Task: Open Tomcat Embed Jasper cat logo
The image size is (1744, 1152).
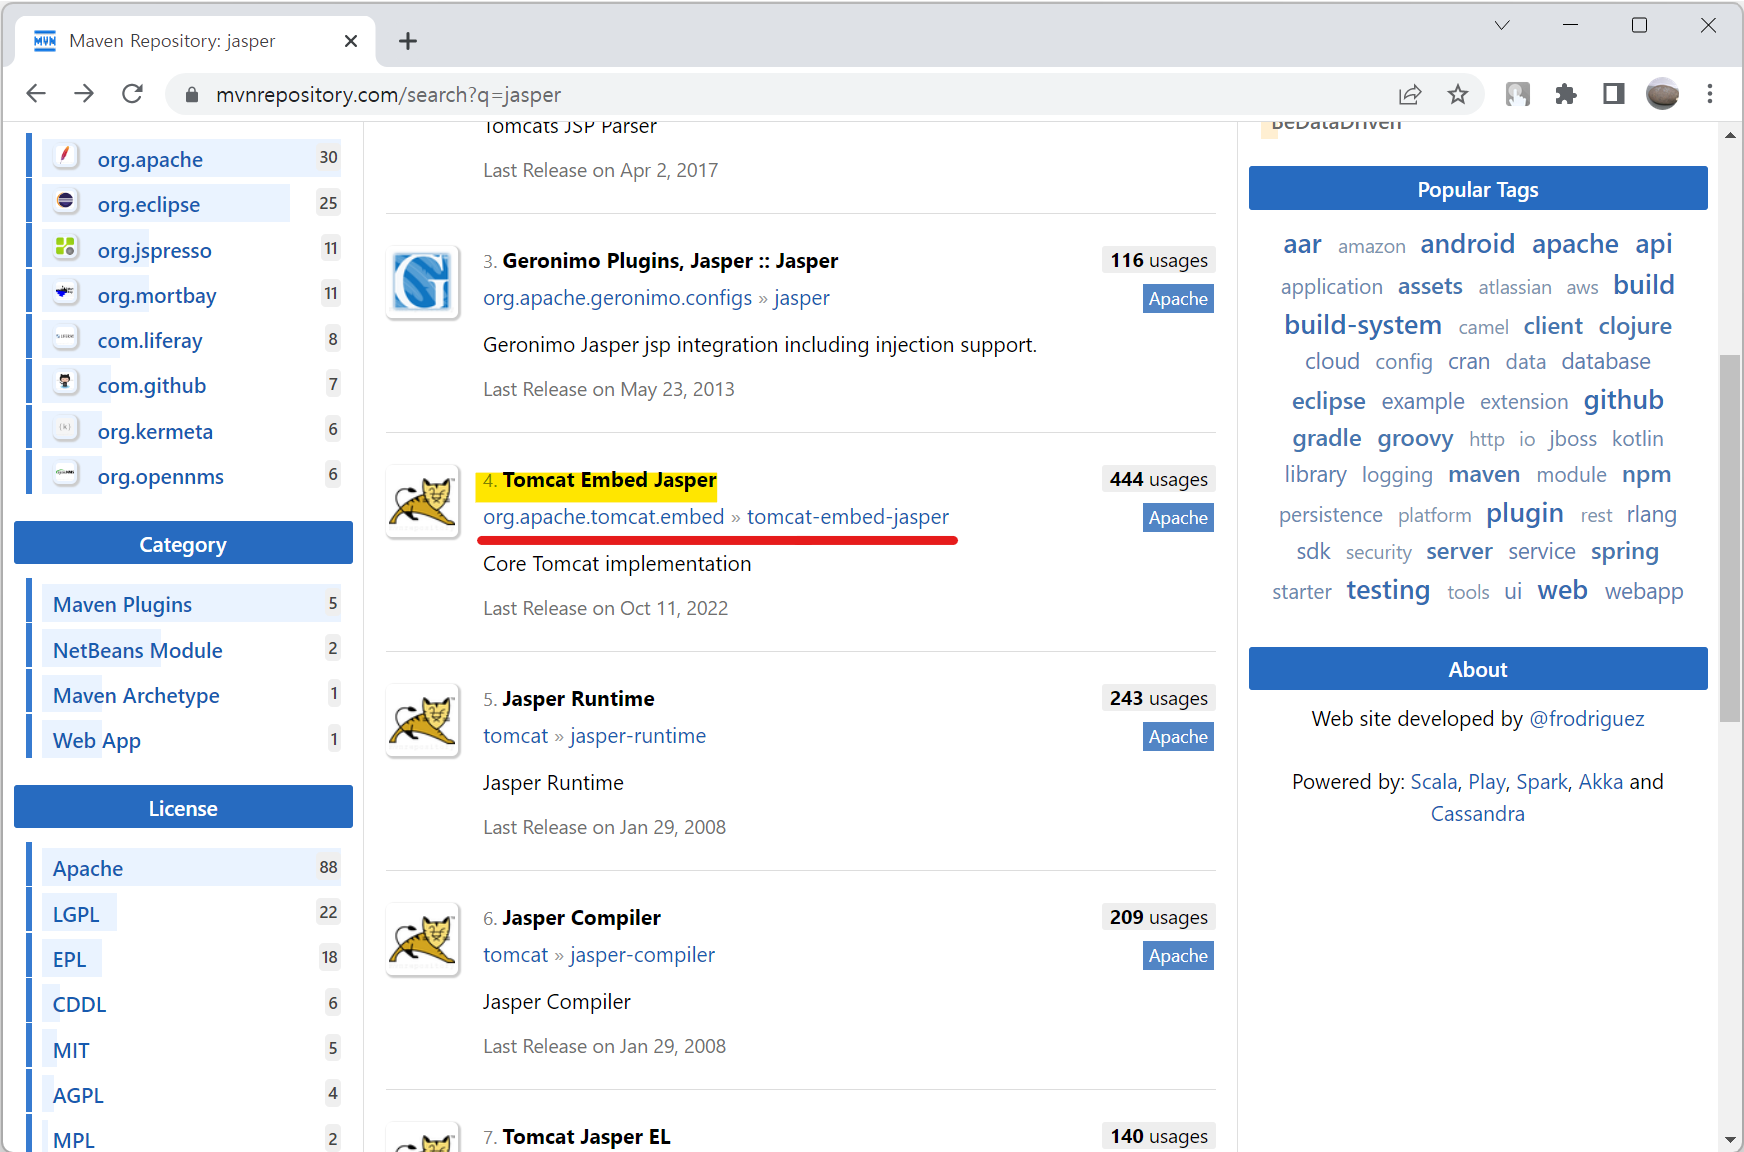Action: 423,501
